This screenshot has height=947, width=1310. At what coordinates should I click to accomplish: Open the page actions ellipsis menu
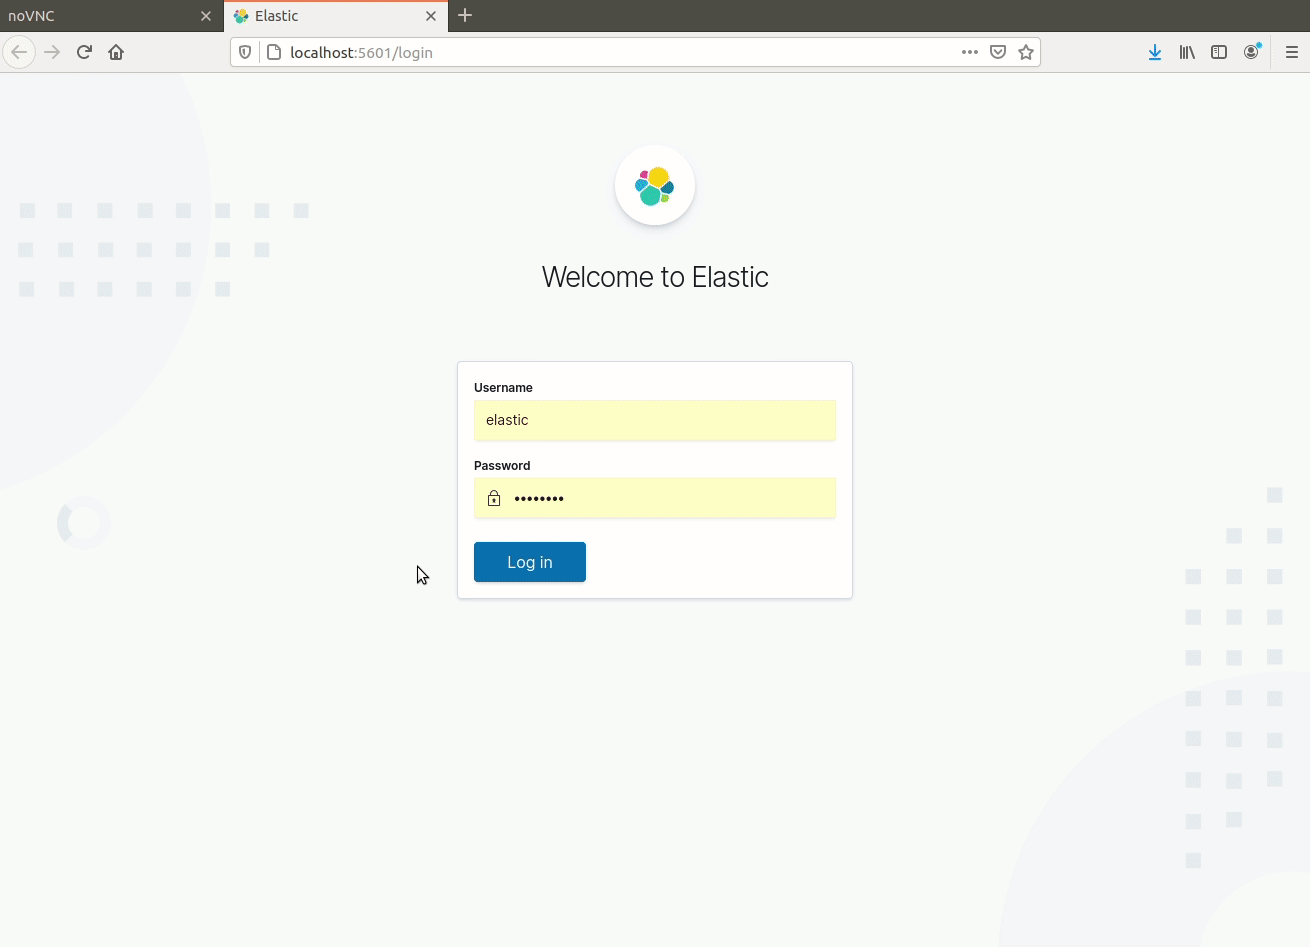coord(970,52)
